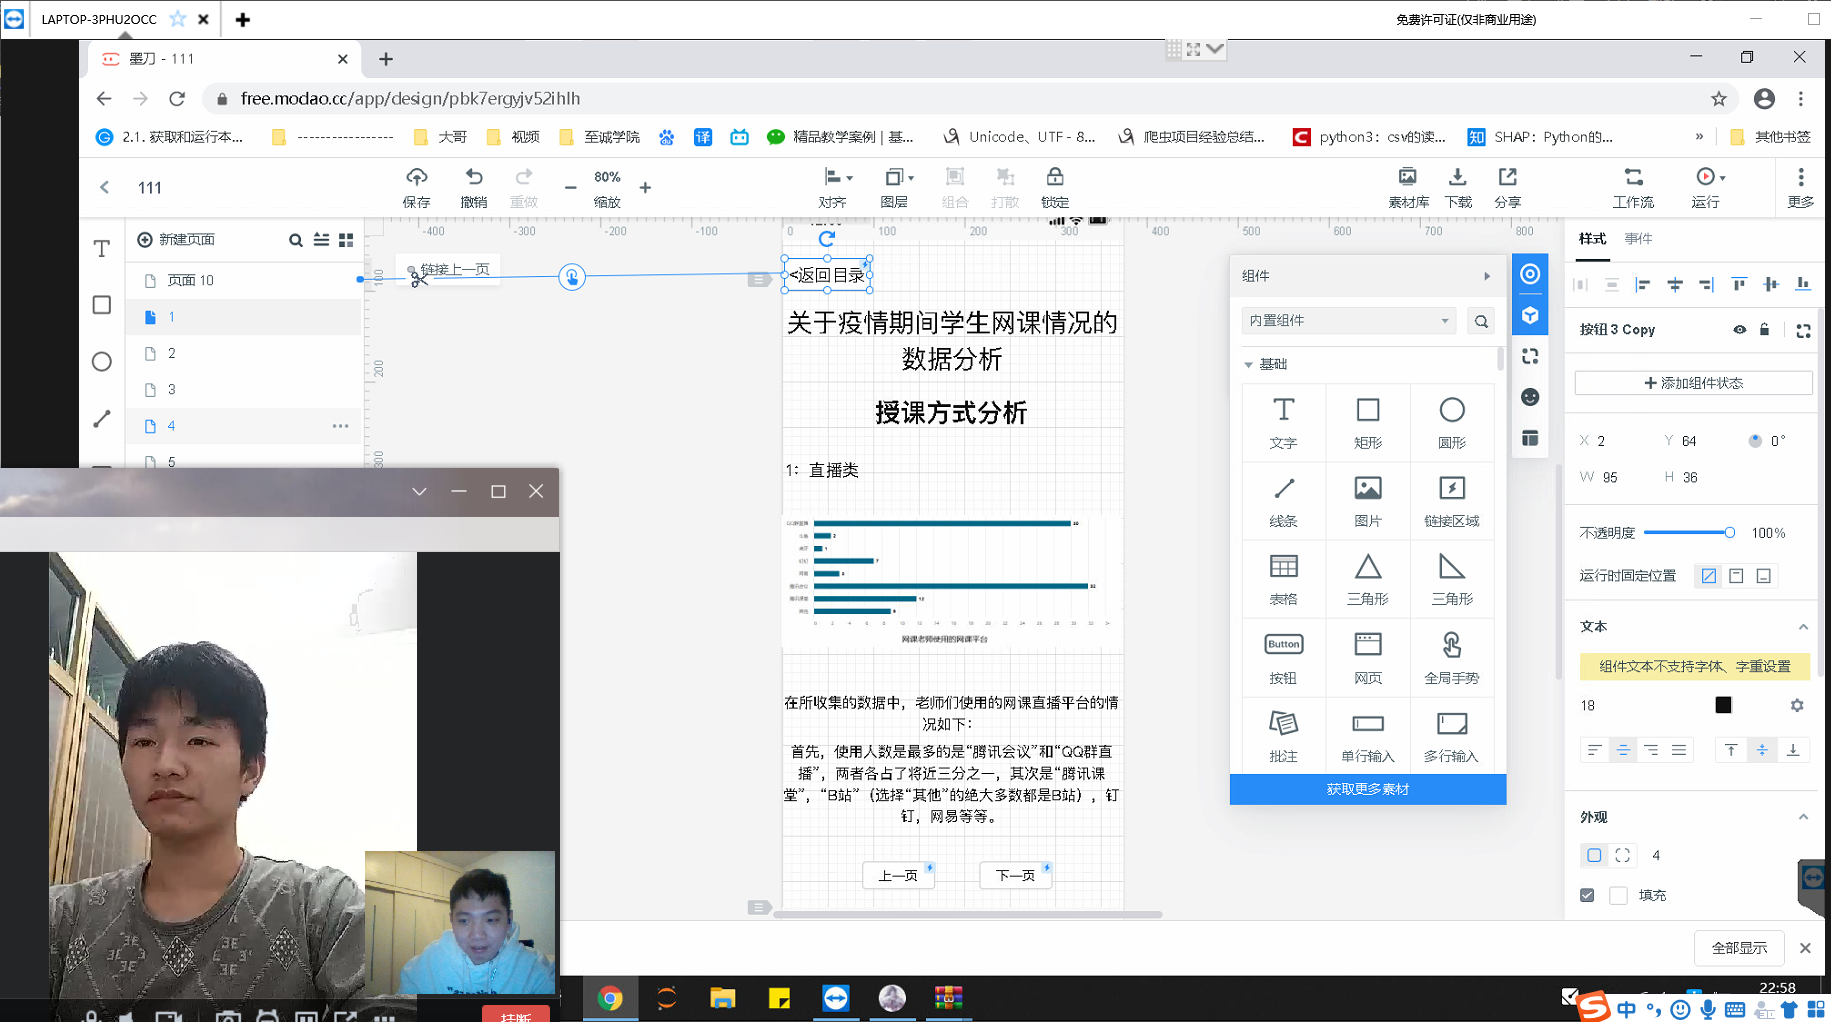The height and width of the screenshot is (1022, 1831).
Task: Click the opacity slider handle
Action: (x=1729, y=533)
